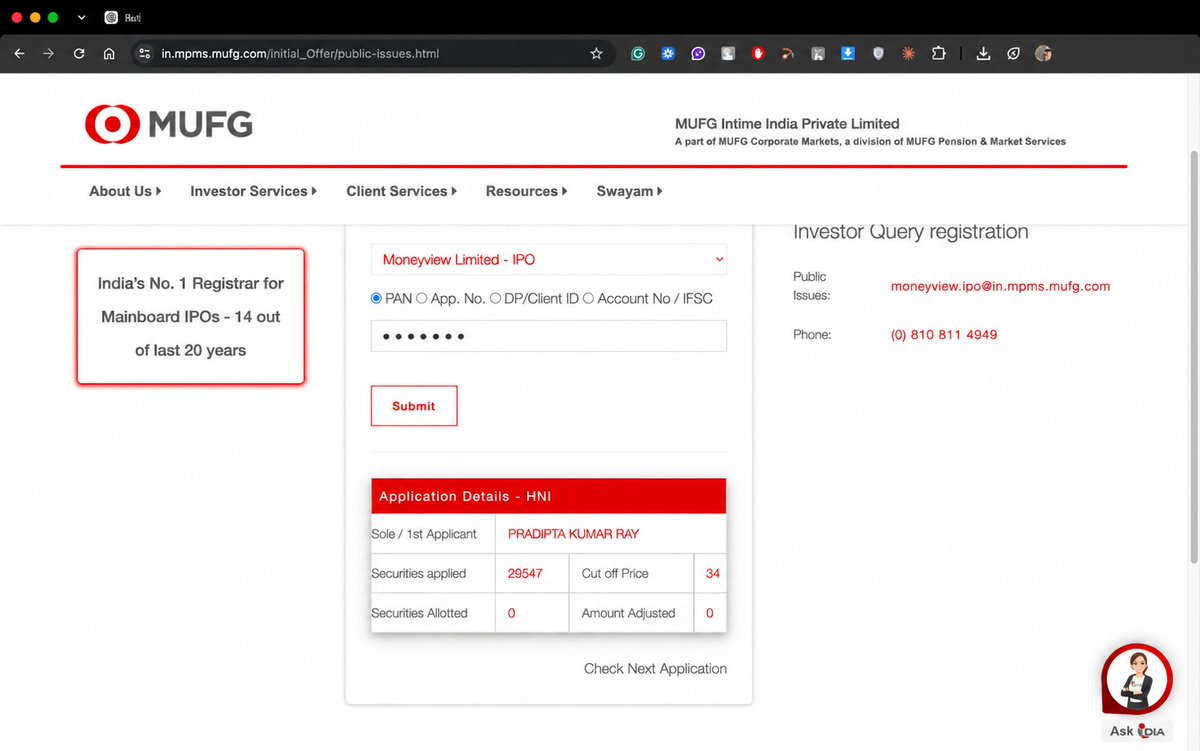The image size is (1200, 751).
Task: Reload the page with refresh icon
Action: point(79,54)
